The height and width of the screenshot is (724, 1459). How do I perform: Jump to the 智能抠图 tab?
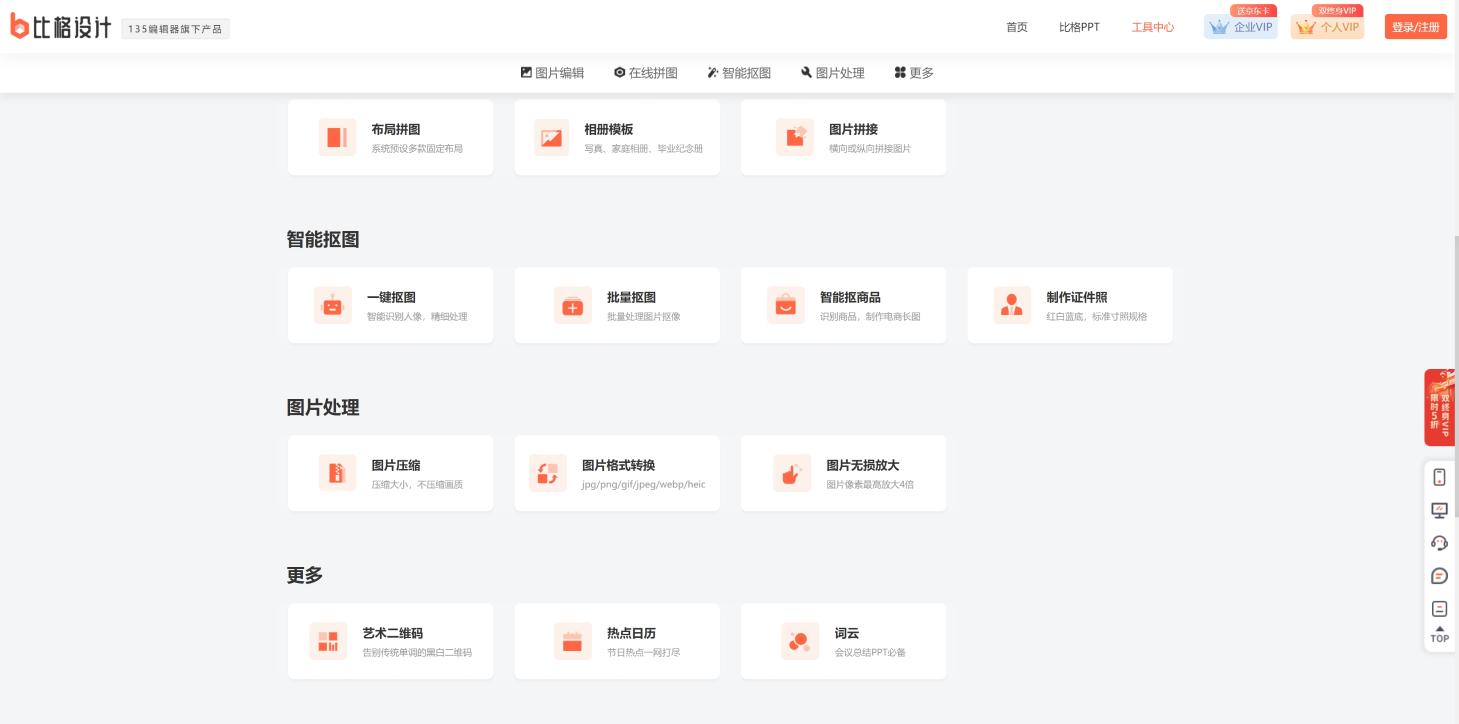pos(739,73)
